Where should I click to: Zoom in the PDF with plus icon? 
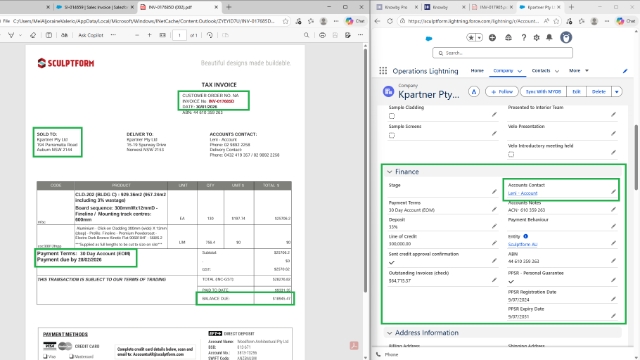tap(149, 35)
